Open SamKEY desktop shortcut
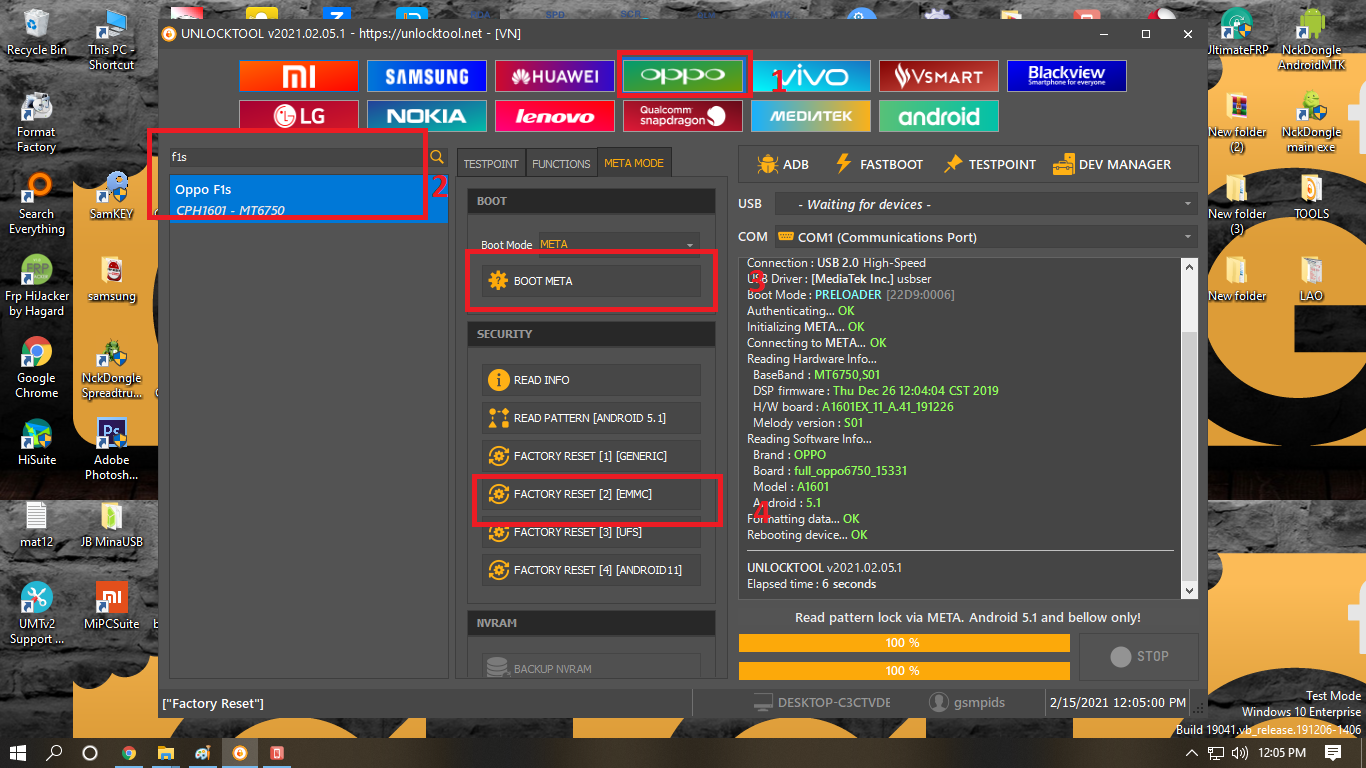Screen dimensions: 1366x768 click(x=111, y=195)
